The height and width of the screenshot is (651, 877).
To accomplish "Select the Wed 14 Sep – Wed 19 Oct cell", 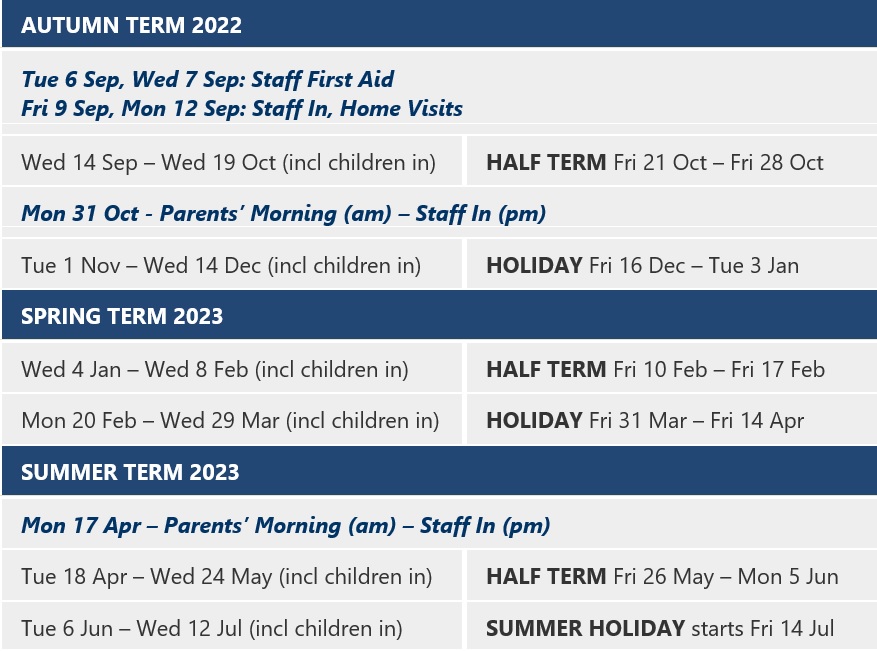I will point(228,162).
